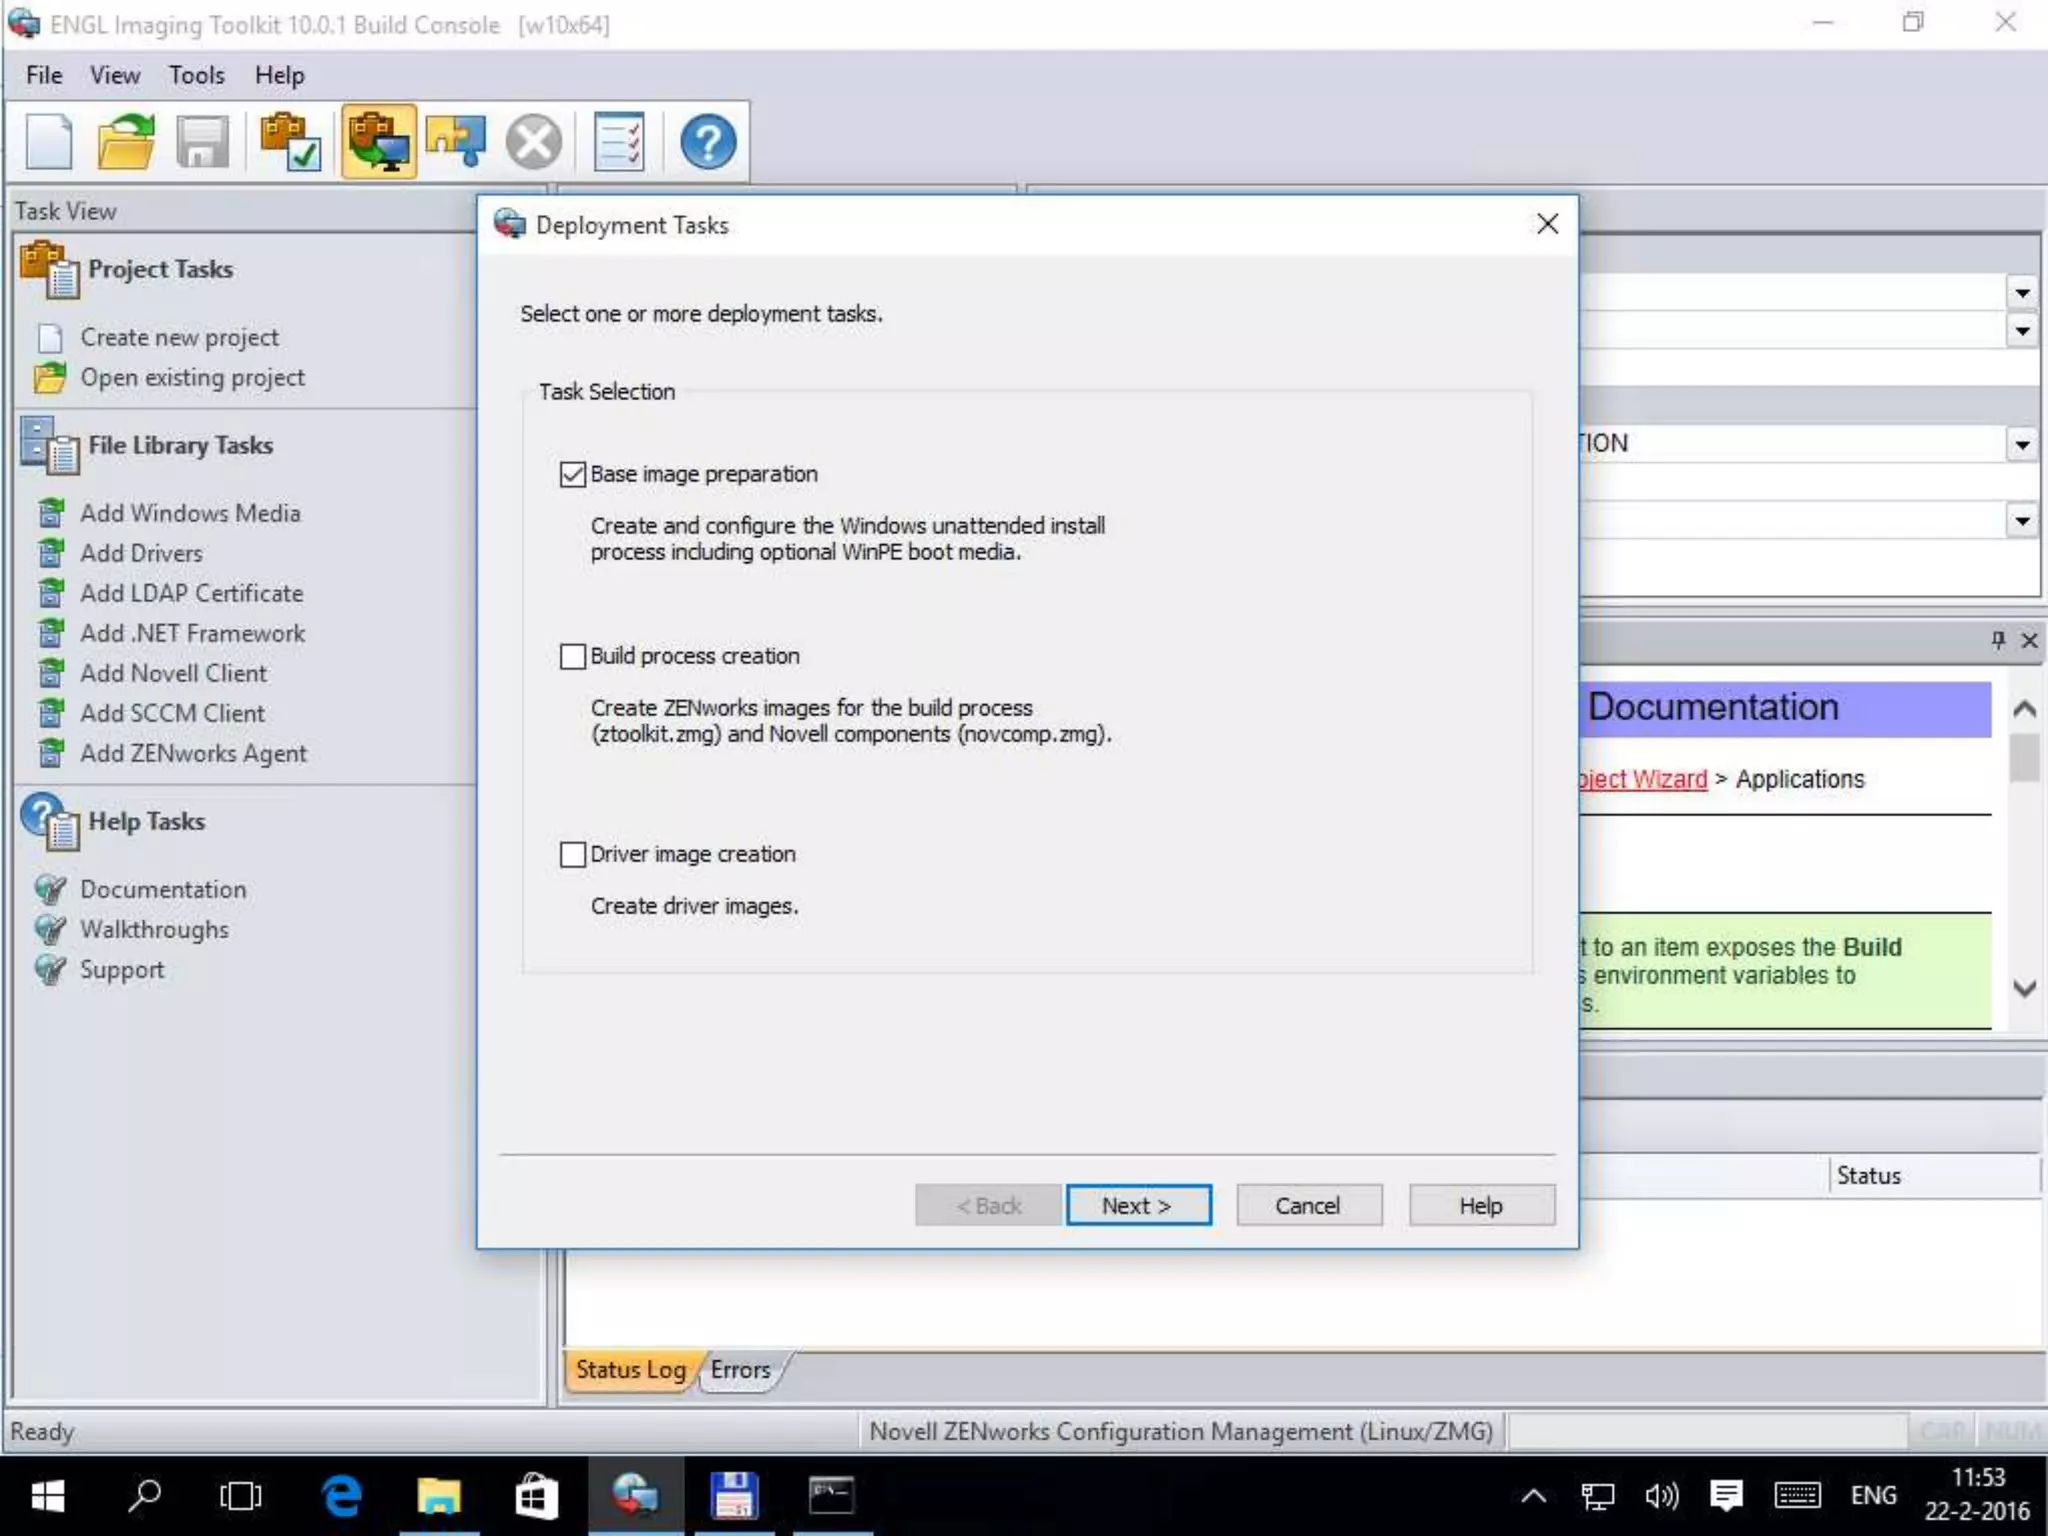Click the icon beside Add Novell Client
The image size is (2048, 1536).
tap(51, 673)
